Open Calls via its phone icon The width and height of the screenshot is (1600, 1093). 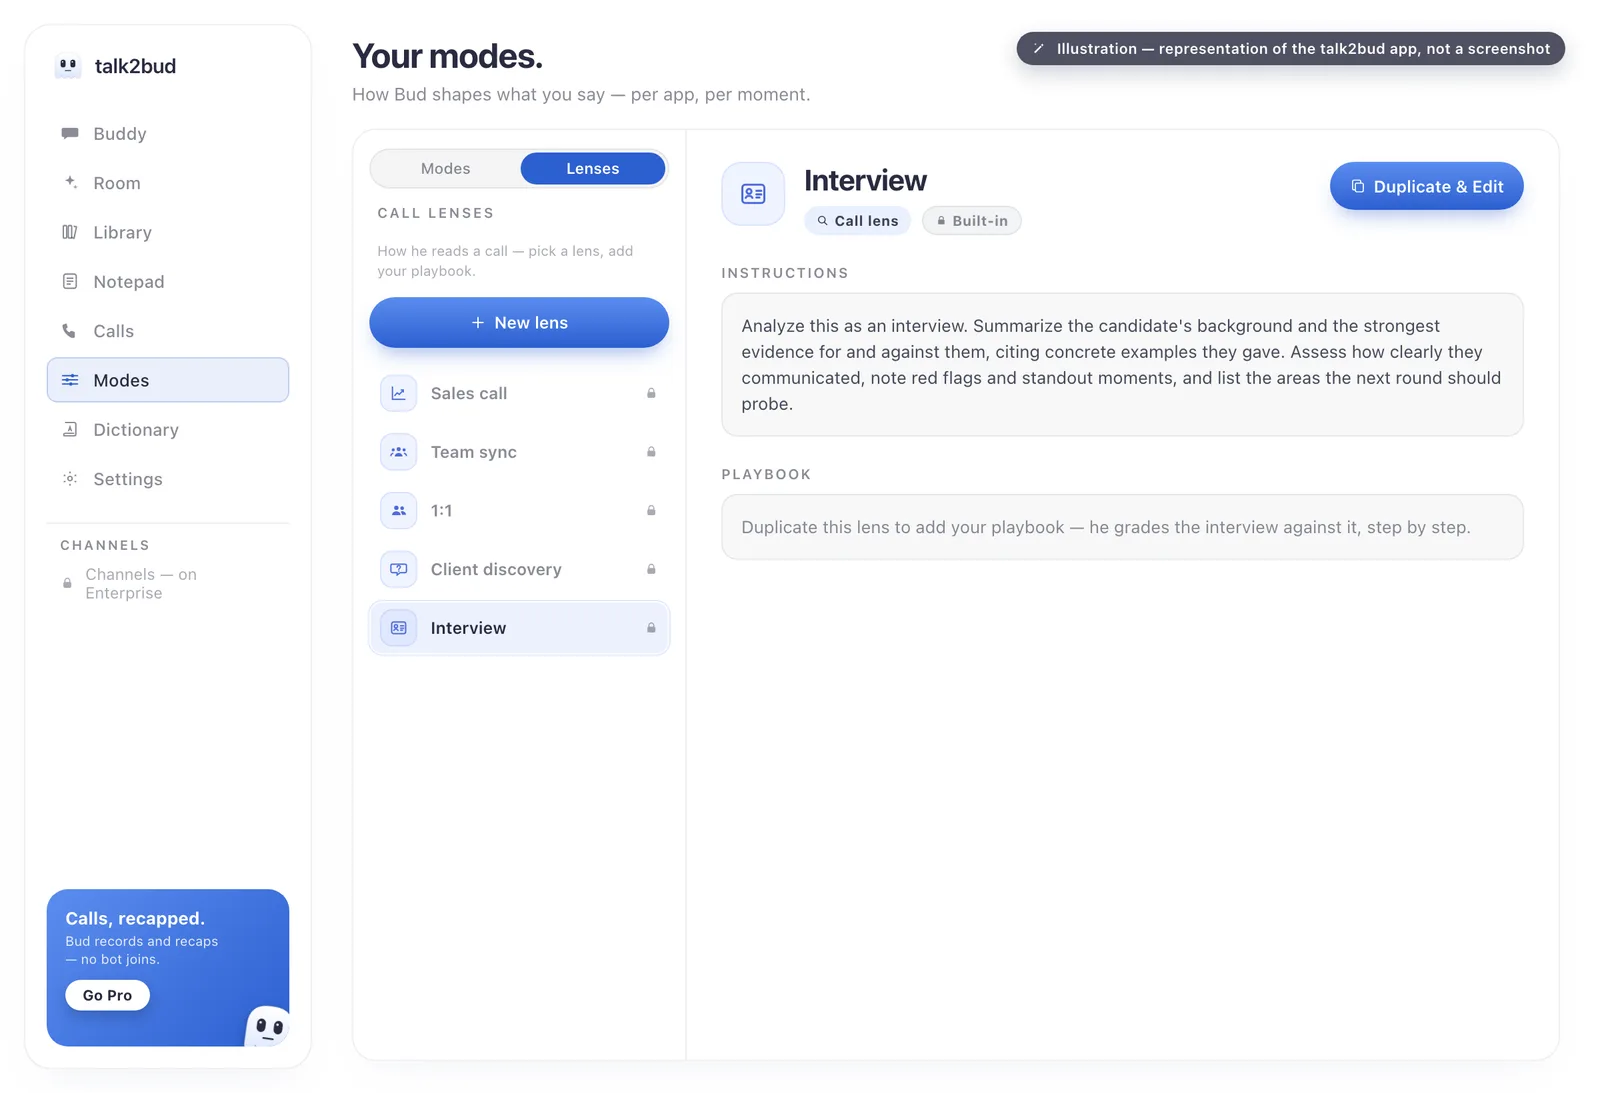tap(69, 330)
